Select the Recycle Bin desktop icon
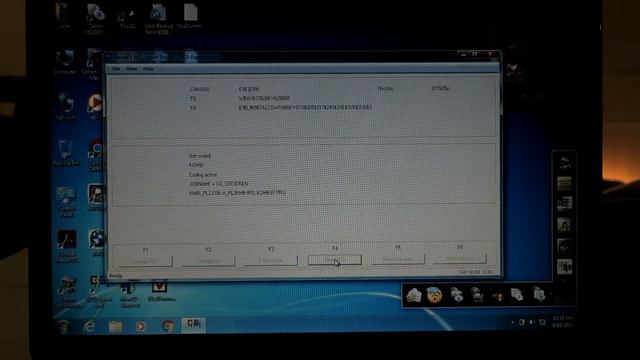Screen dimensions: 640x360 tap(66, 153)
